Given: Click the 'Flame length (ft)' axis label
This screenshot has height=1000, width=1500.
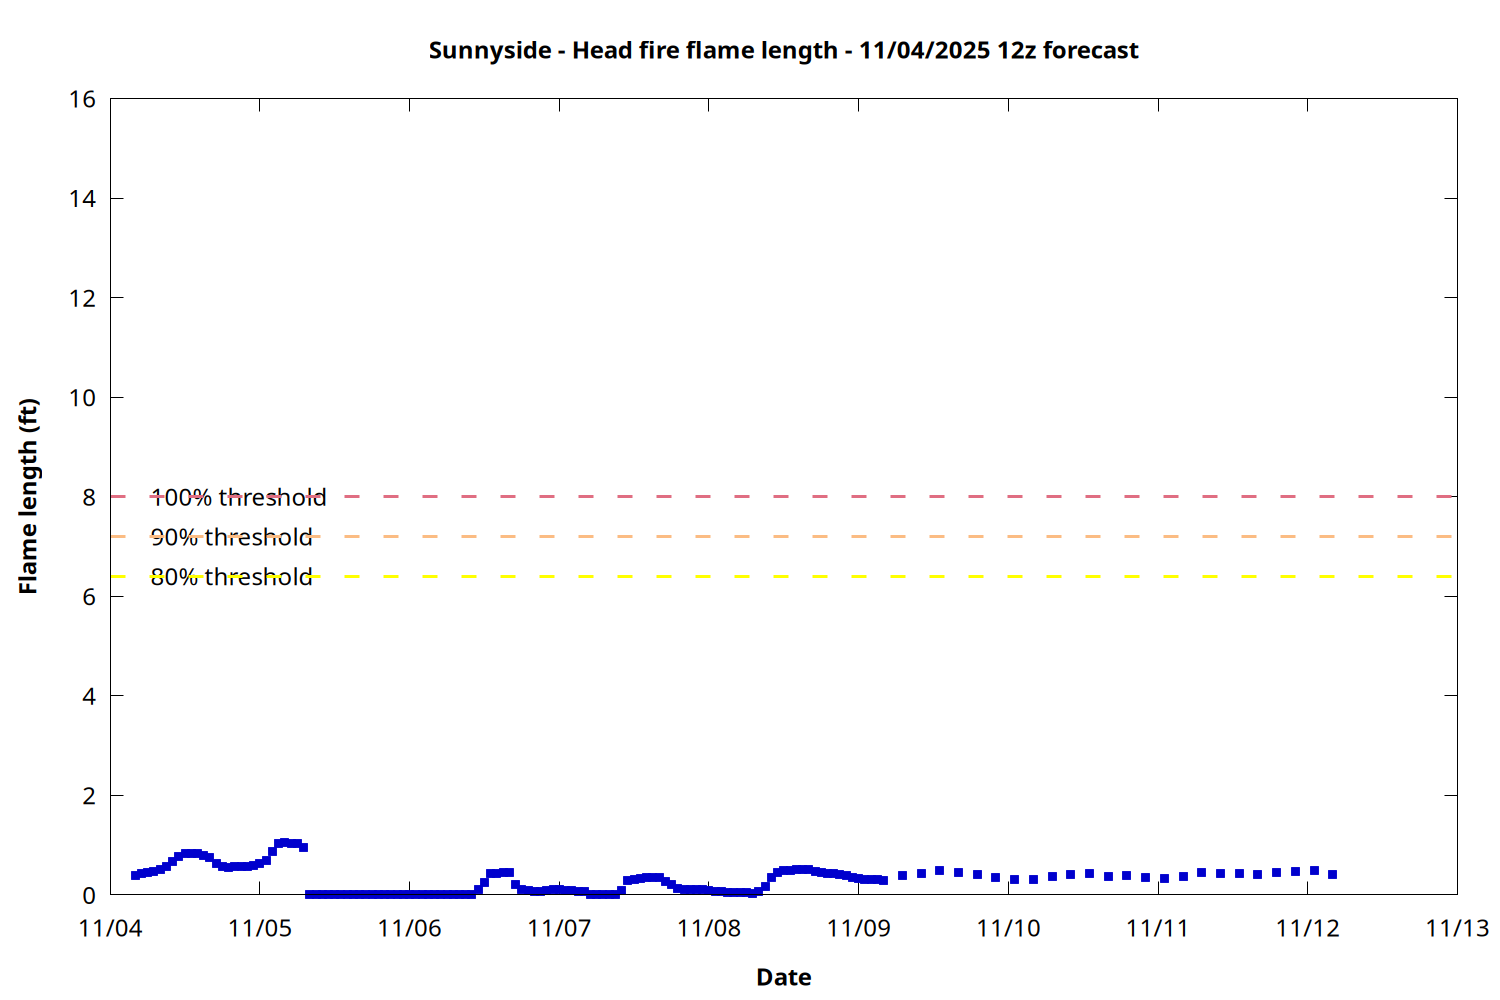Looking at the screenshot, I should coord(28,496).
